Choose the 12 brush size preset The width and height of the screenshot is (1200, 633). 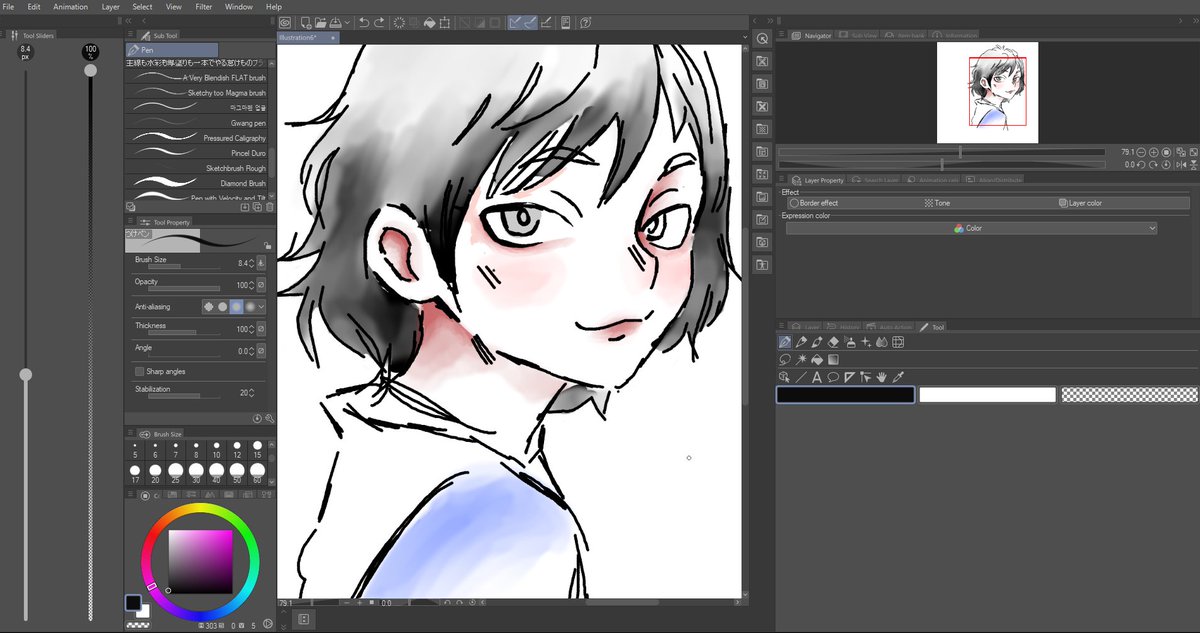tap(237, 449)
